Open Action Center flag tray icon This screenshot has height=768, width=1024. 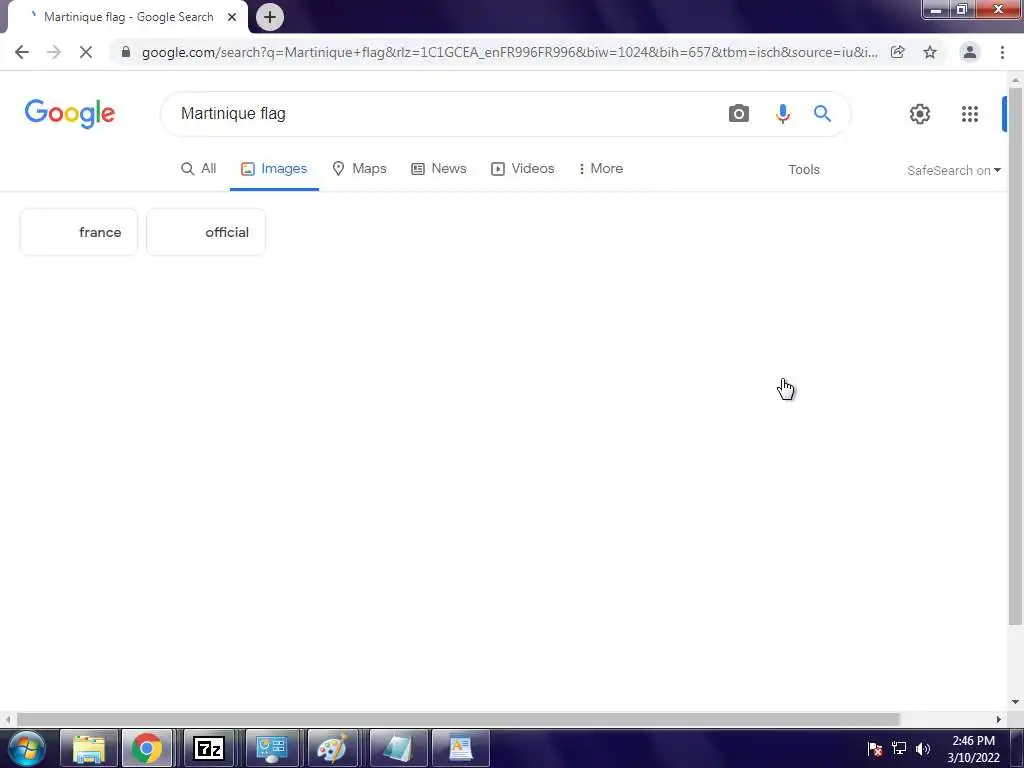pyautogui.click(x=875, y=748)
